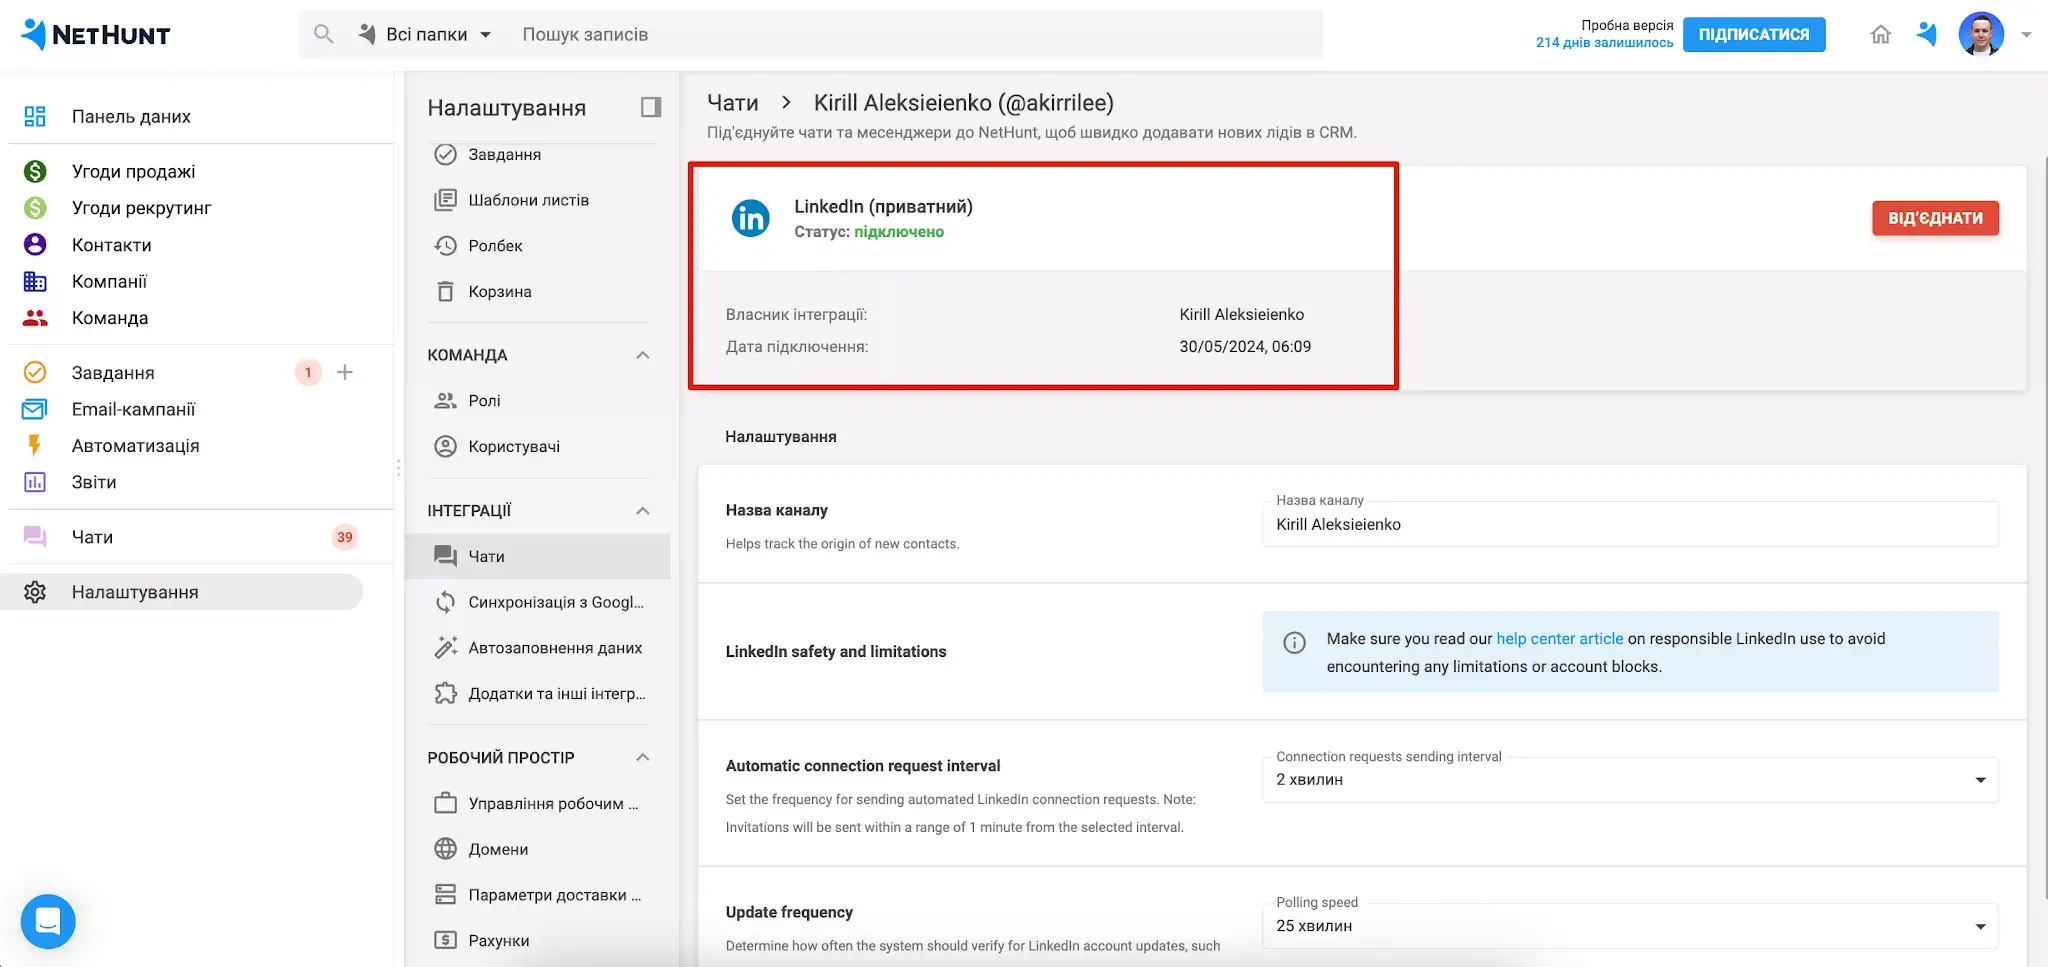This screenshot has height=967, width=2048.
Task: Collapse the settings panel toggle icon
Action: [651, 107]
